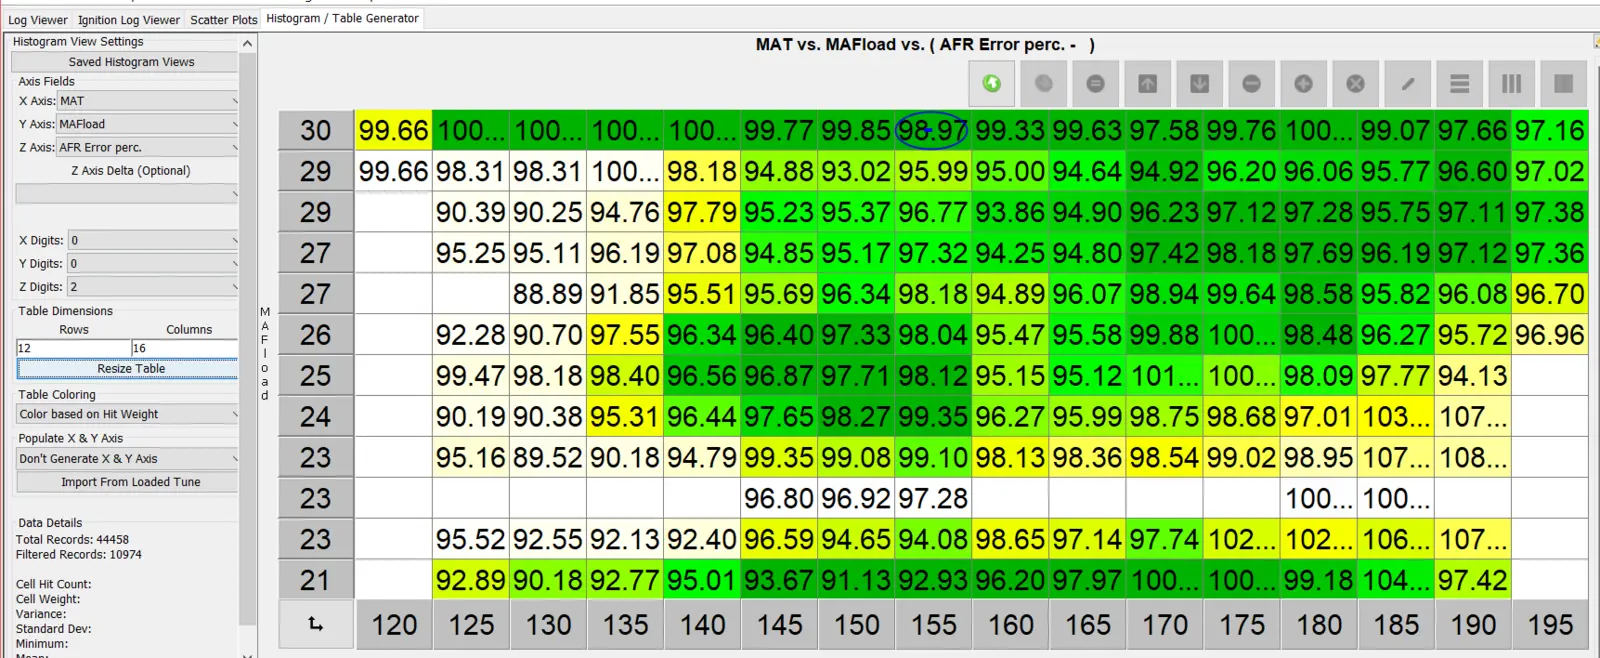
Task: Click the 21 row header
Action: (316, 581)
